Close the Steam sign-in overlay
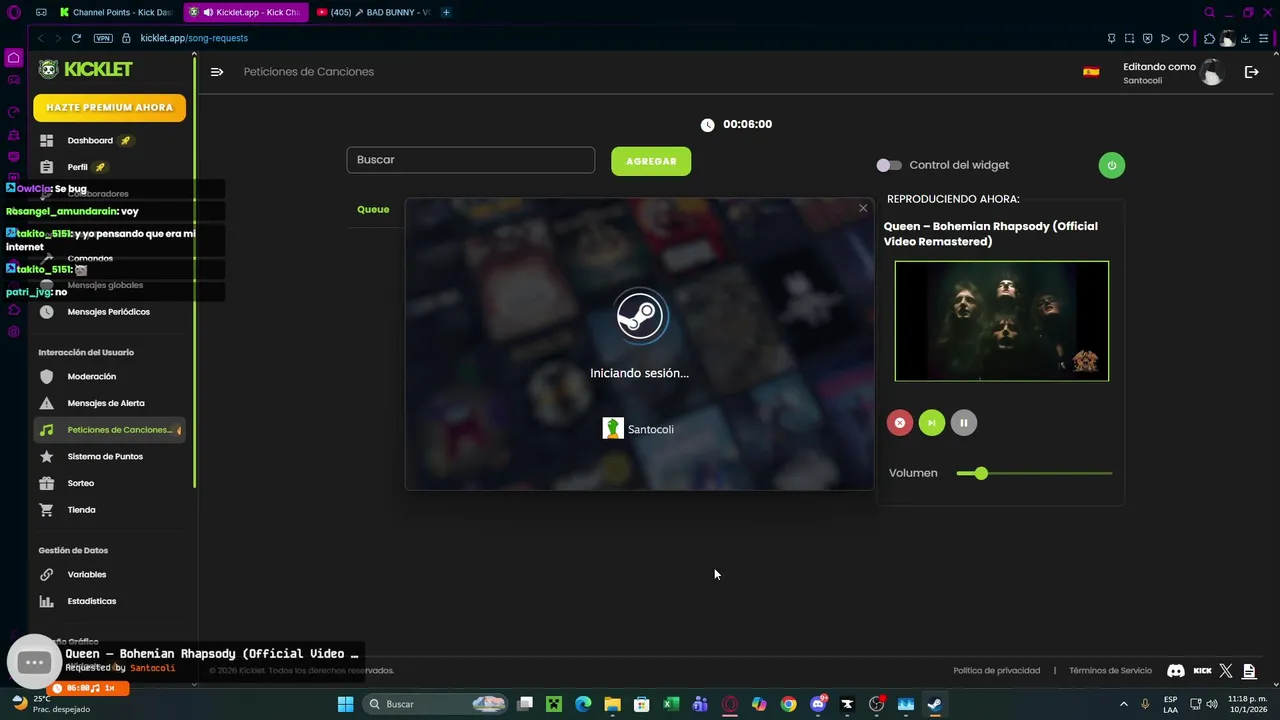The width and height of the screenshot is (1280, 720). [863, 208]
